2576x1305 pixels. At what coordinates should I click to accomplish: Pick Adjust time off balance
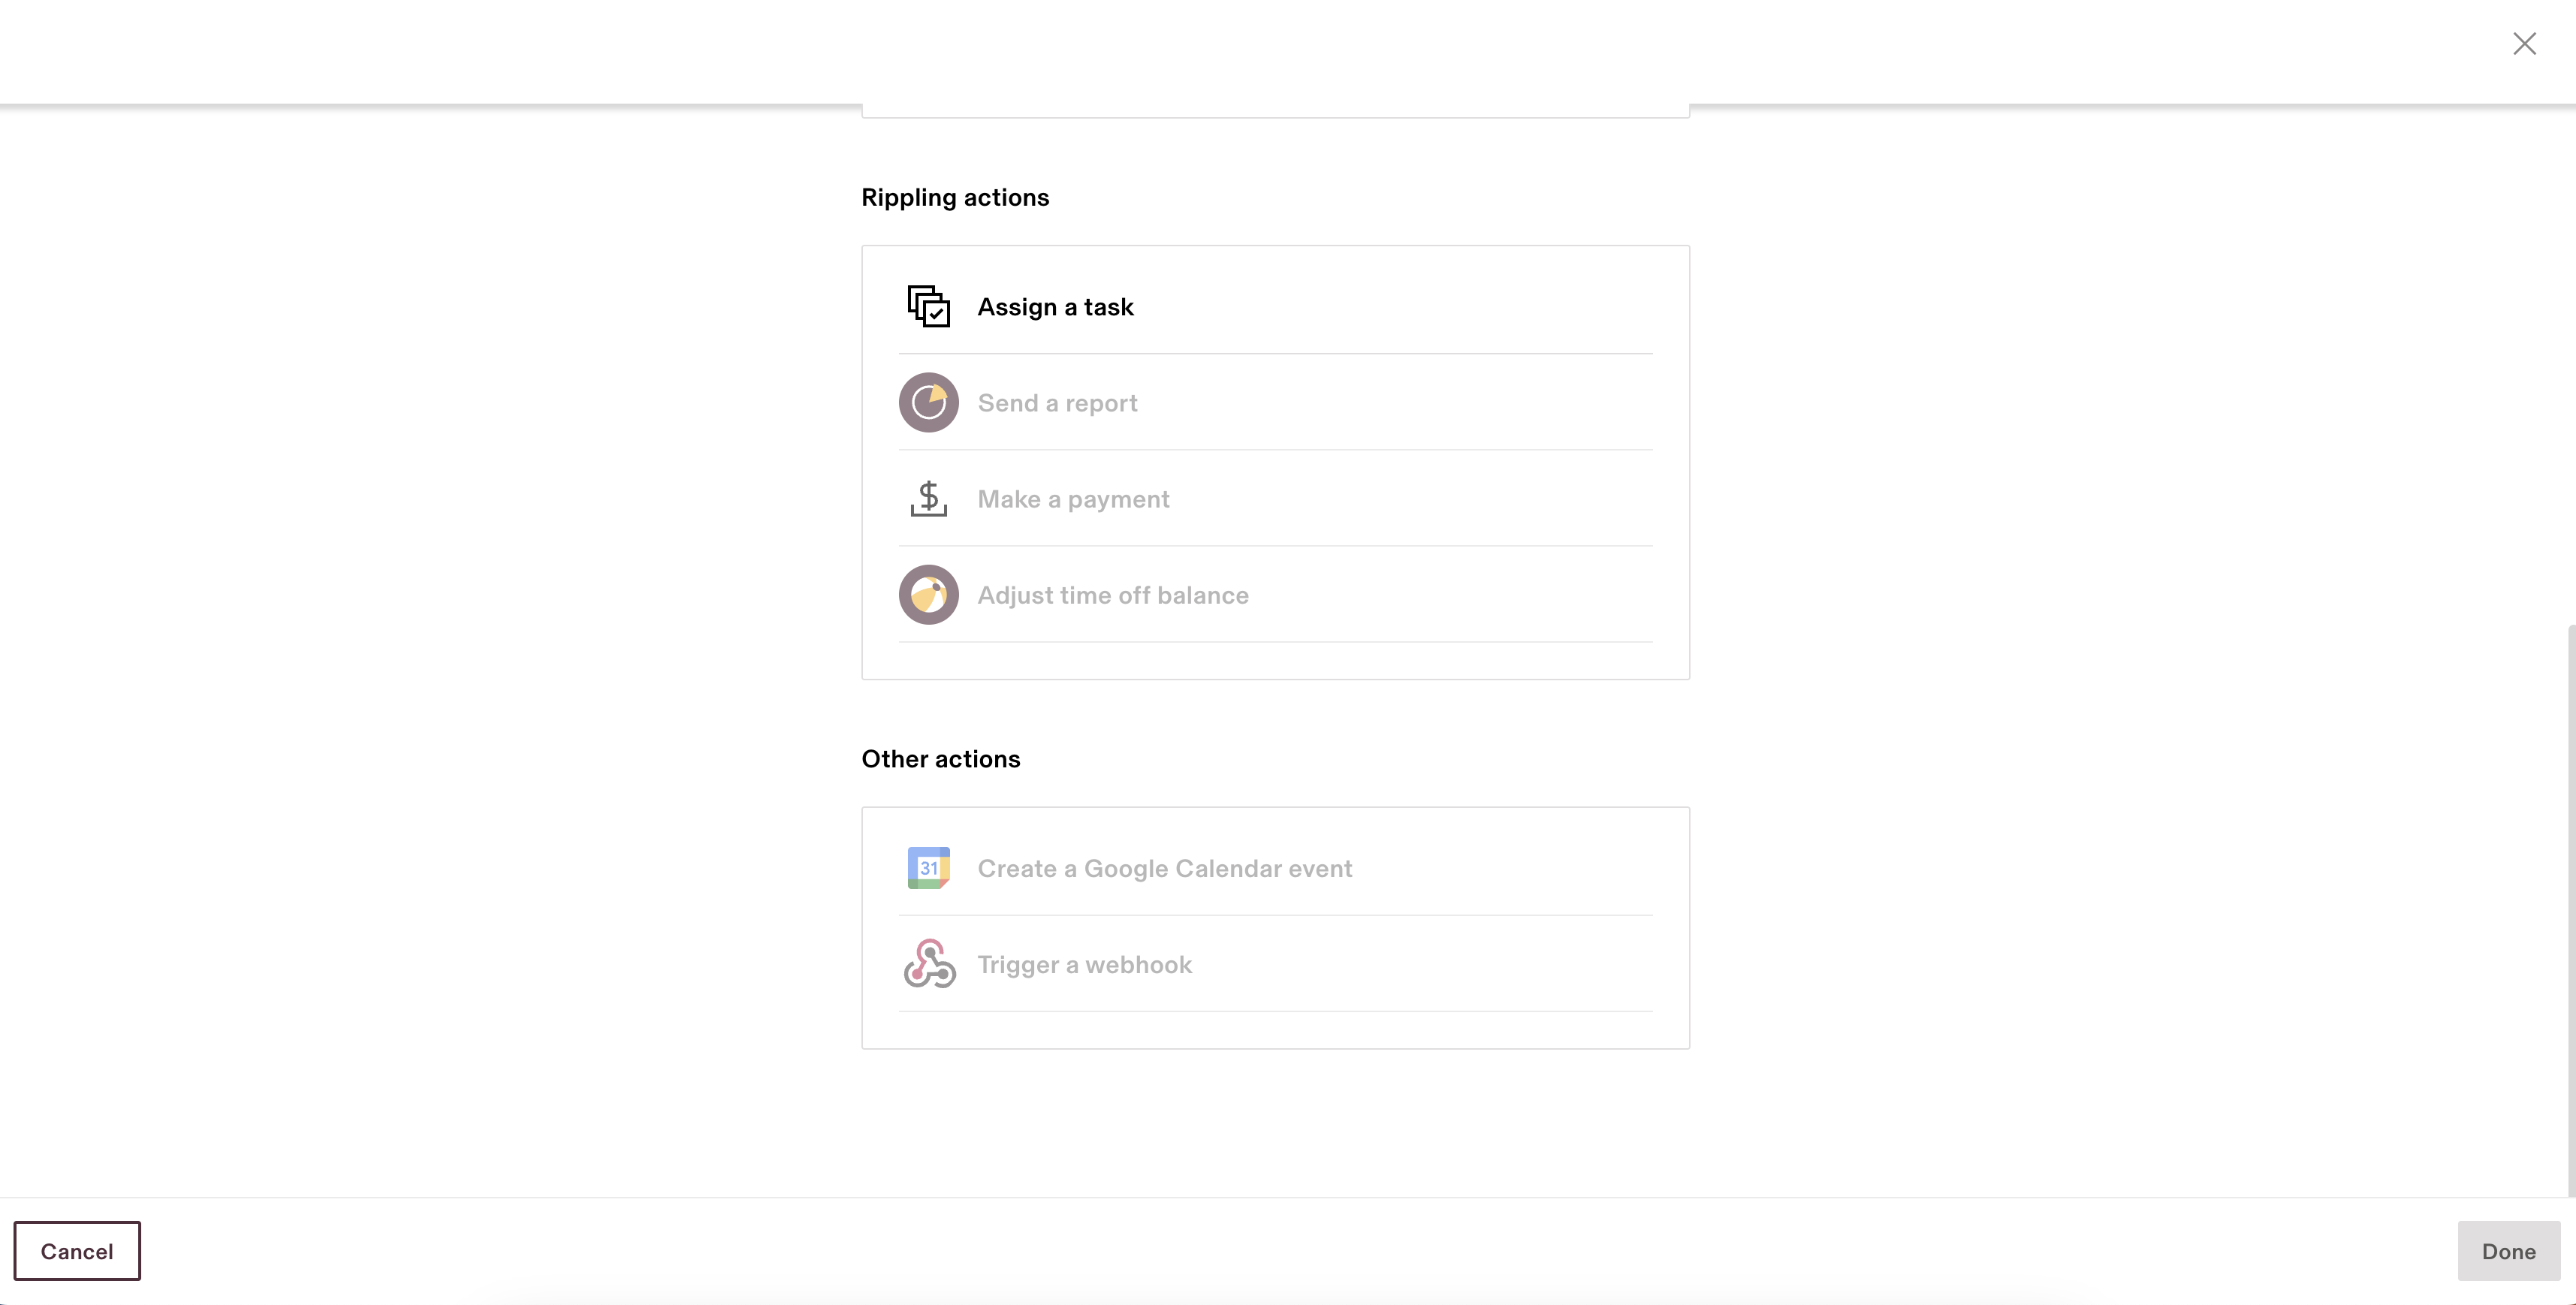coord(1275,595)
